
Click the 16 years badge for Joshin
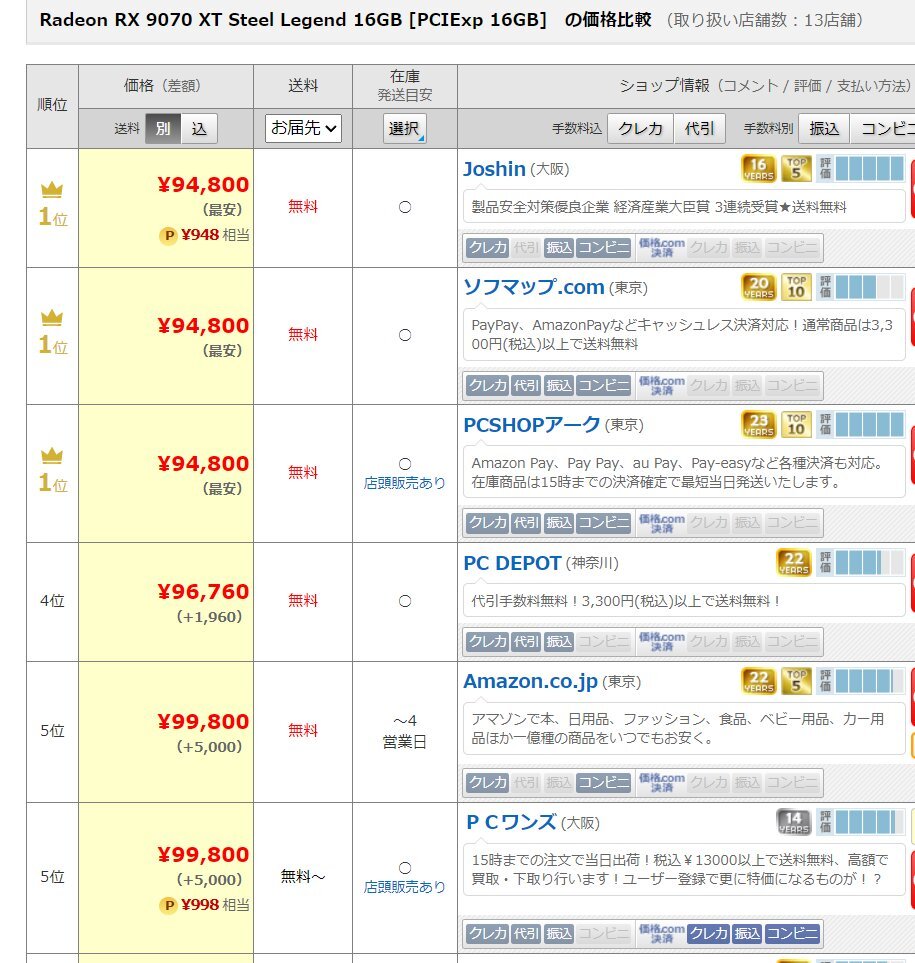[758, 168]
